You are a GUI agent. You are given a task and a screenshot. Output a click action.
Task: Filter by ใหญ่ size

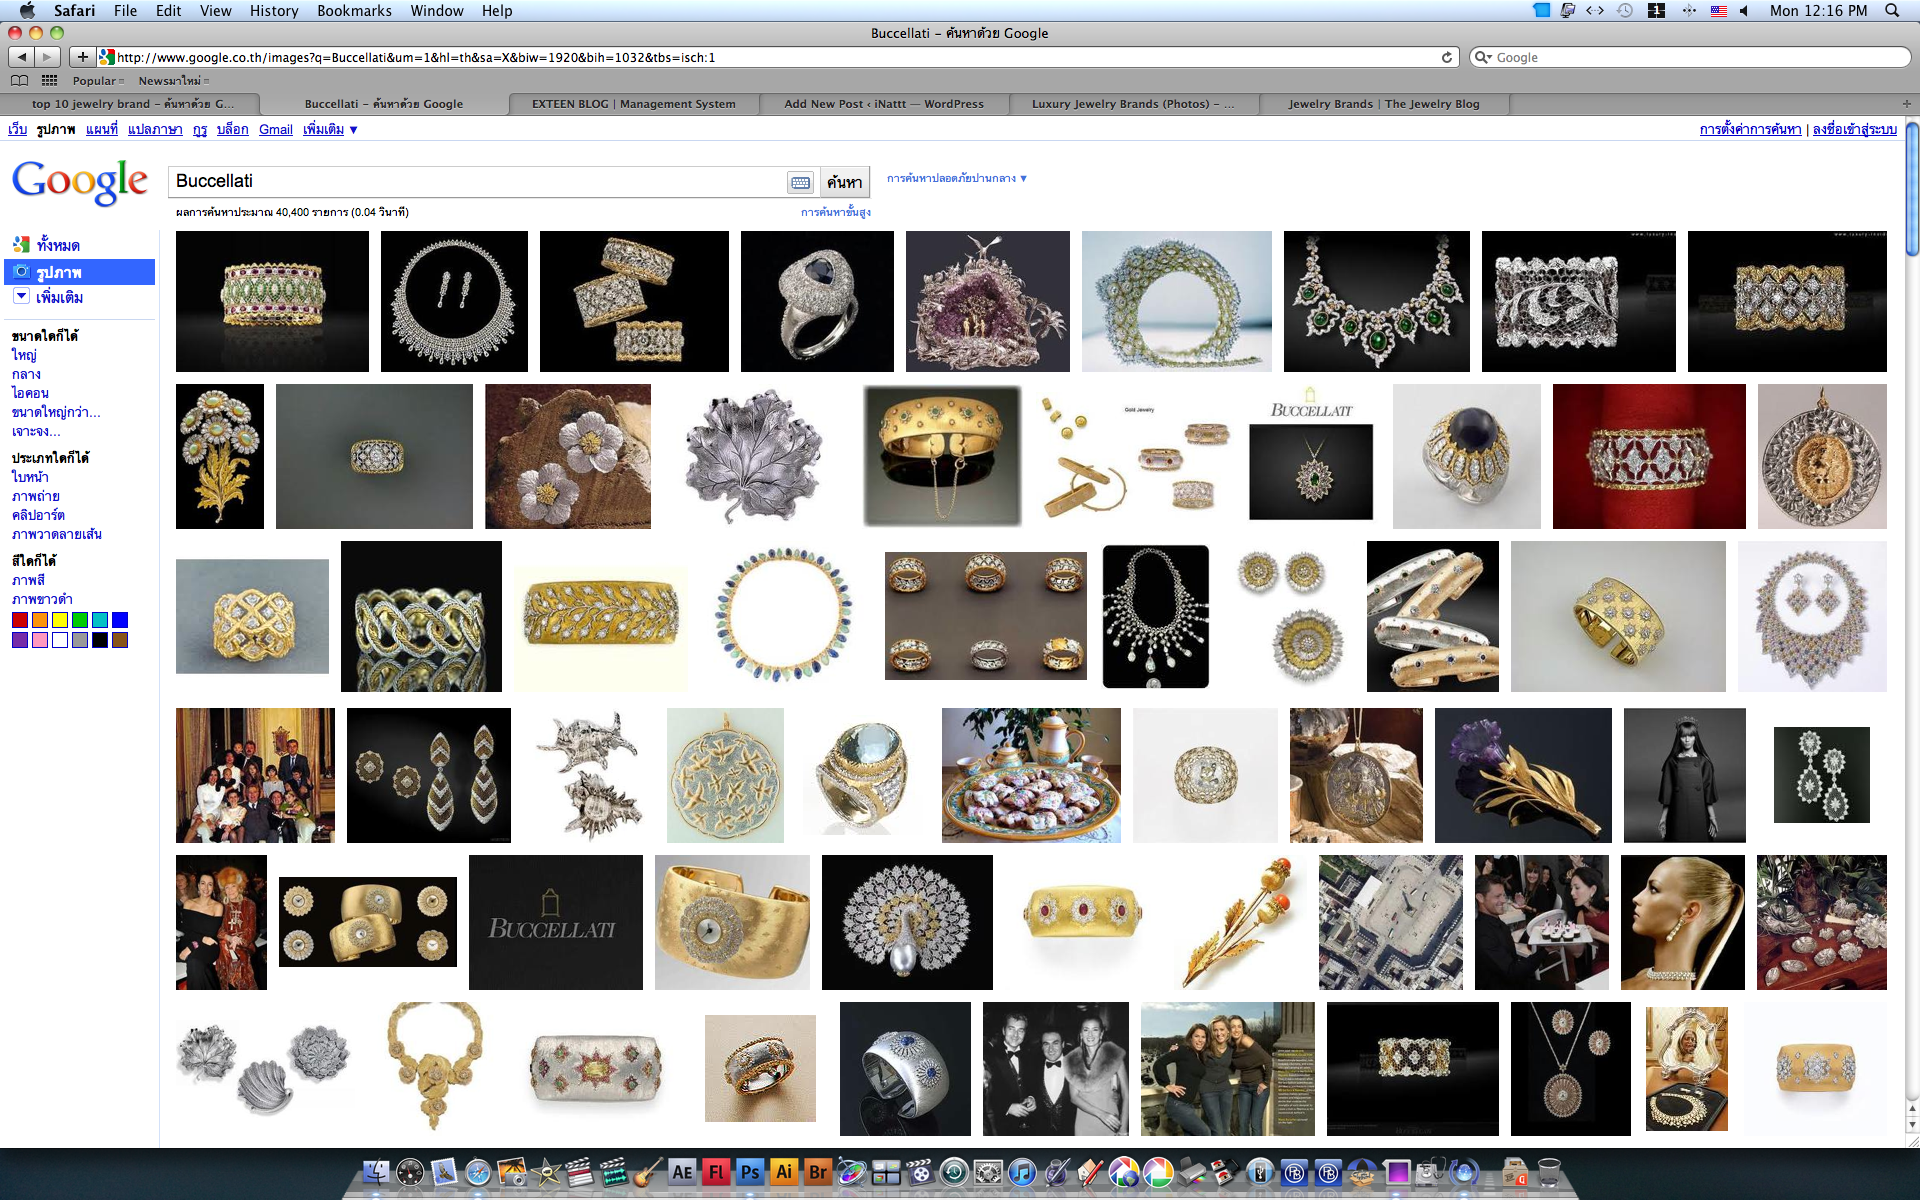(24, 355)
